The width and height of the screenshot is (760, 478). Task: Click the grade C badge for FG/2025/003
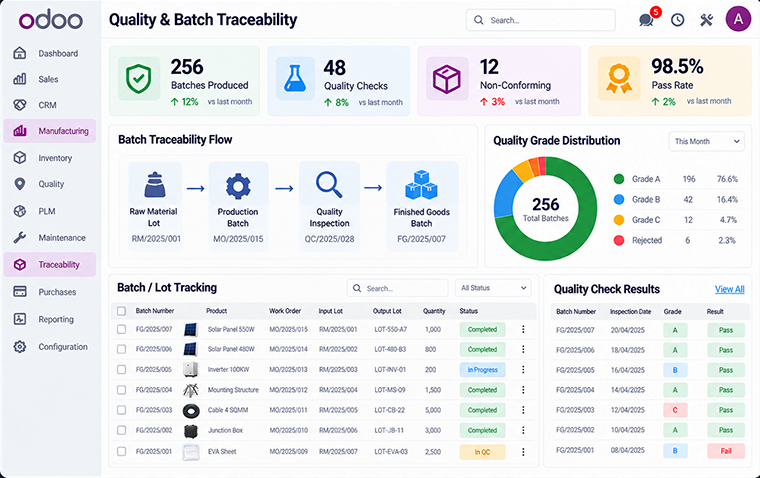pyautogui.click(x=675, y=410)
